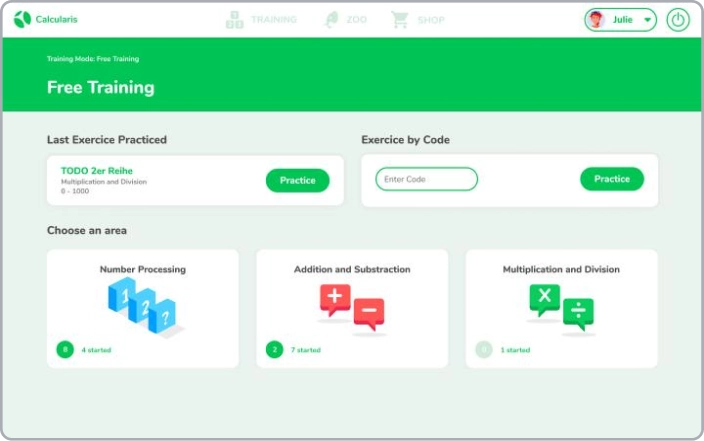
Task: Select the red plus minus icon
Action: (351, 307)
